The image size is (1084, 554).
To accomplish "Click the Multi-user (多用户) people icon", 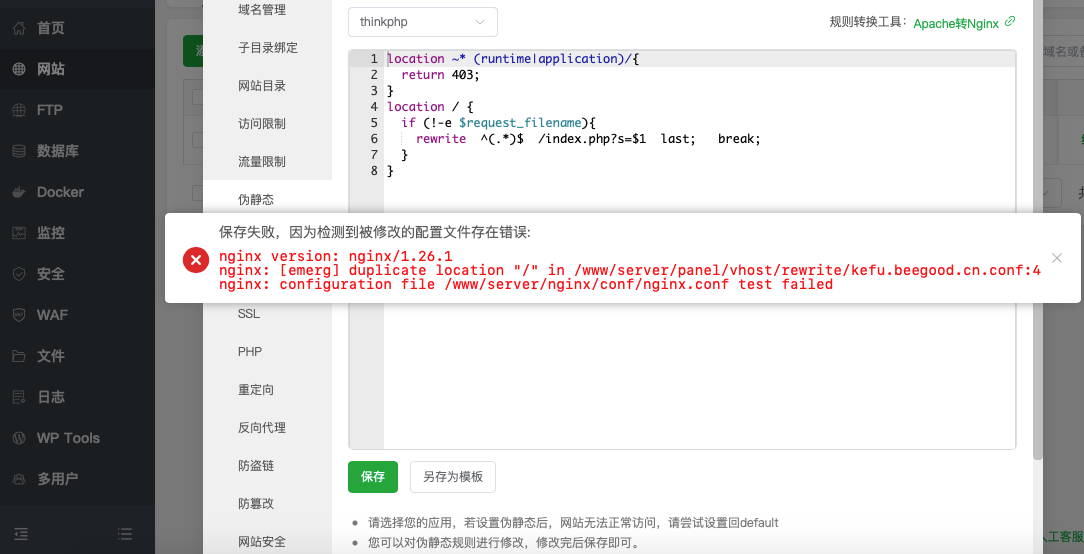I will pos(19,479).
